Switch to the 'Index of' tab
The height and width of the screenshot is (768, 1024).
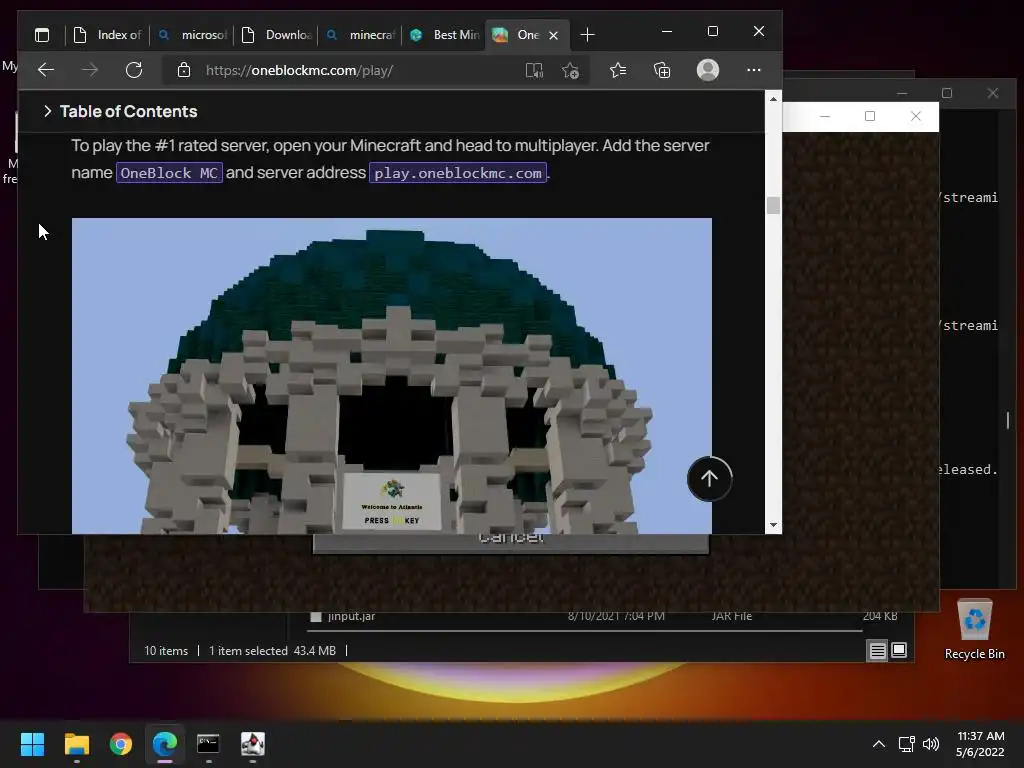coord(107,35)
